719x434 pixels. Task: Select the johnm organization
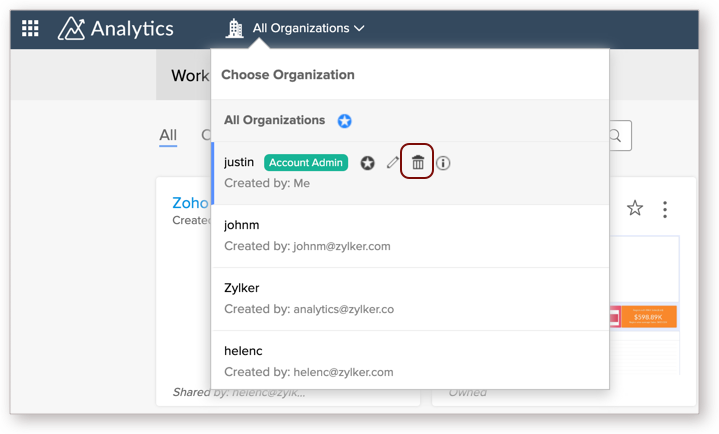coord(411,236)
